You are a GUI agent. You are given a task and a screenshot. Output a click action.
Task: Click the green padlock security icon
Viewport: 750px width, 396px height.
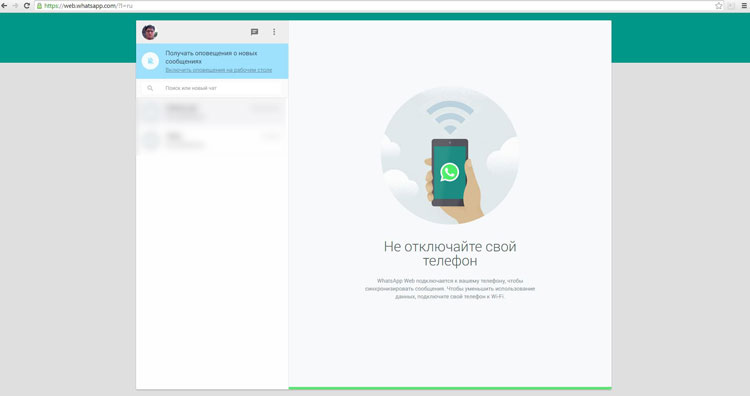(40, 6)
